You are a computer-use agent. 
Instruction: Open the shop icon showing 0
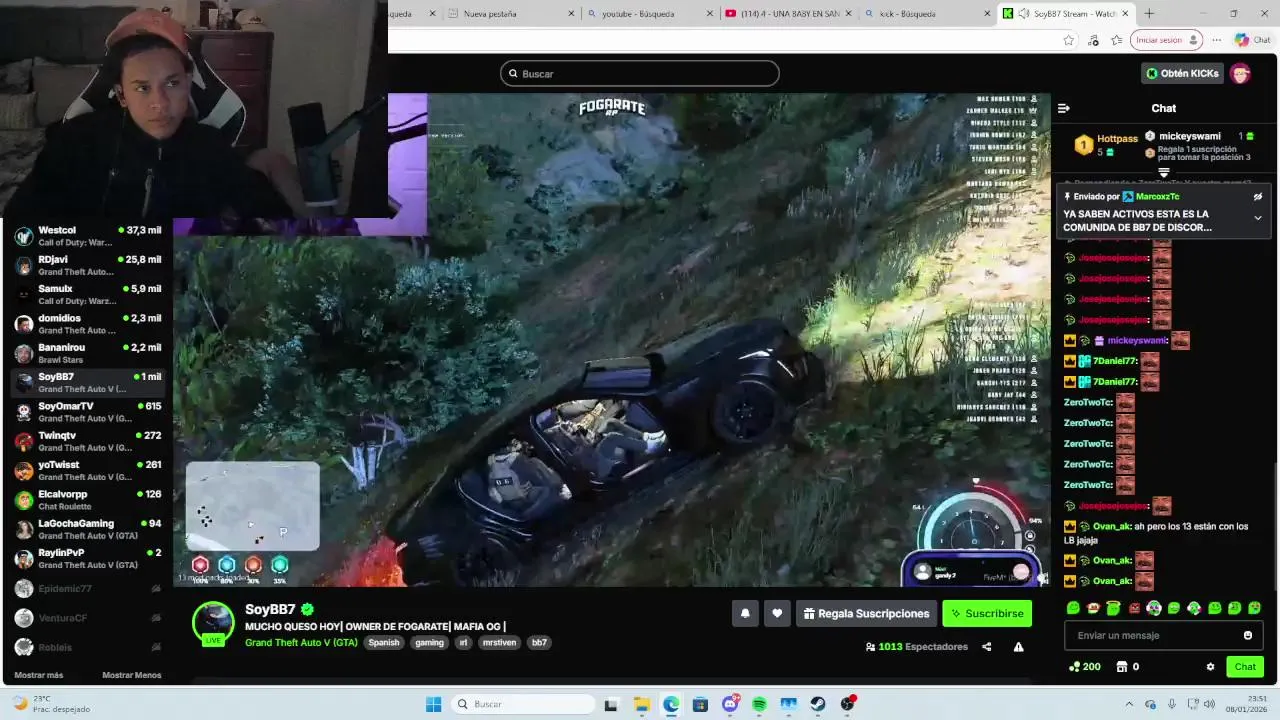click(1127, 667)
